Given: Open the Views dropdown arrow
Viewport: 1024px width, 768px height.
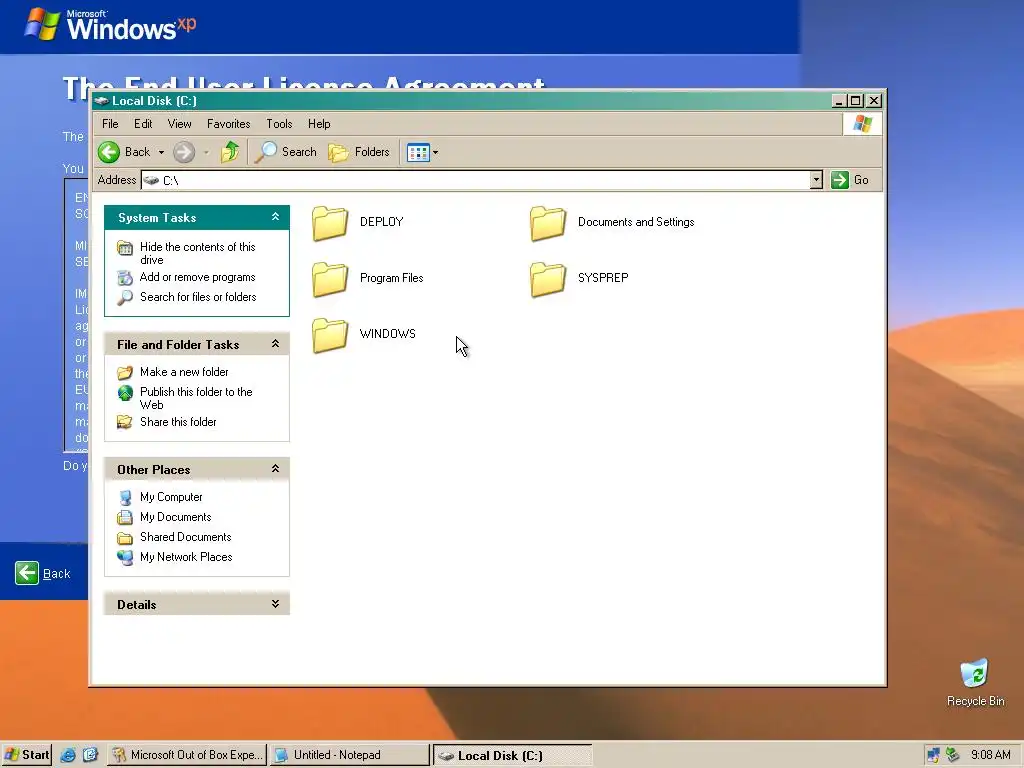Looking at the screenshot, I should pyautogui.click(x=436, y=153).
